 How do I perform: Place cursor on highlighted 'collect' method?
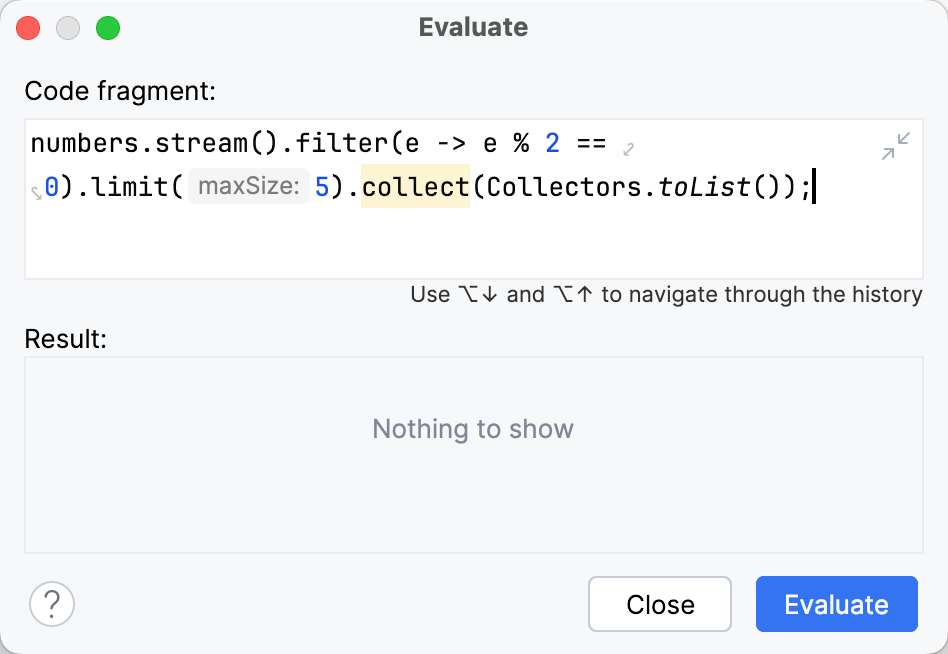pyautogui.click(x=415, y=187)
